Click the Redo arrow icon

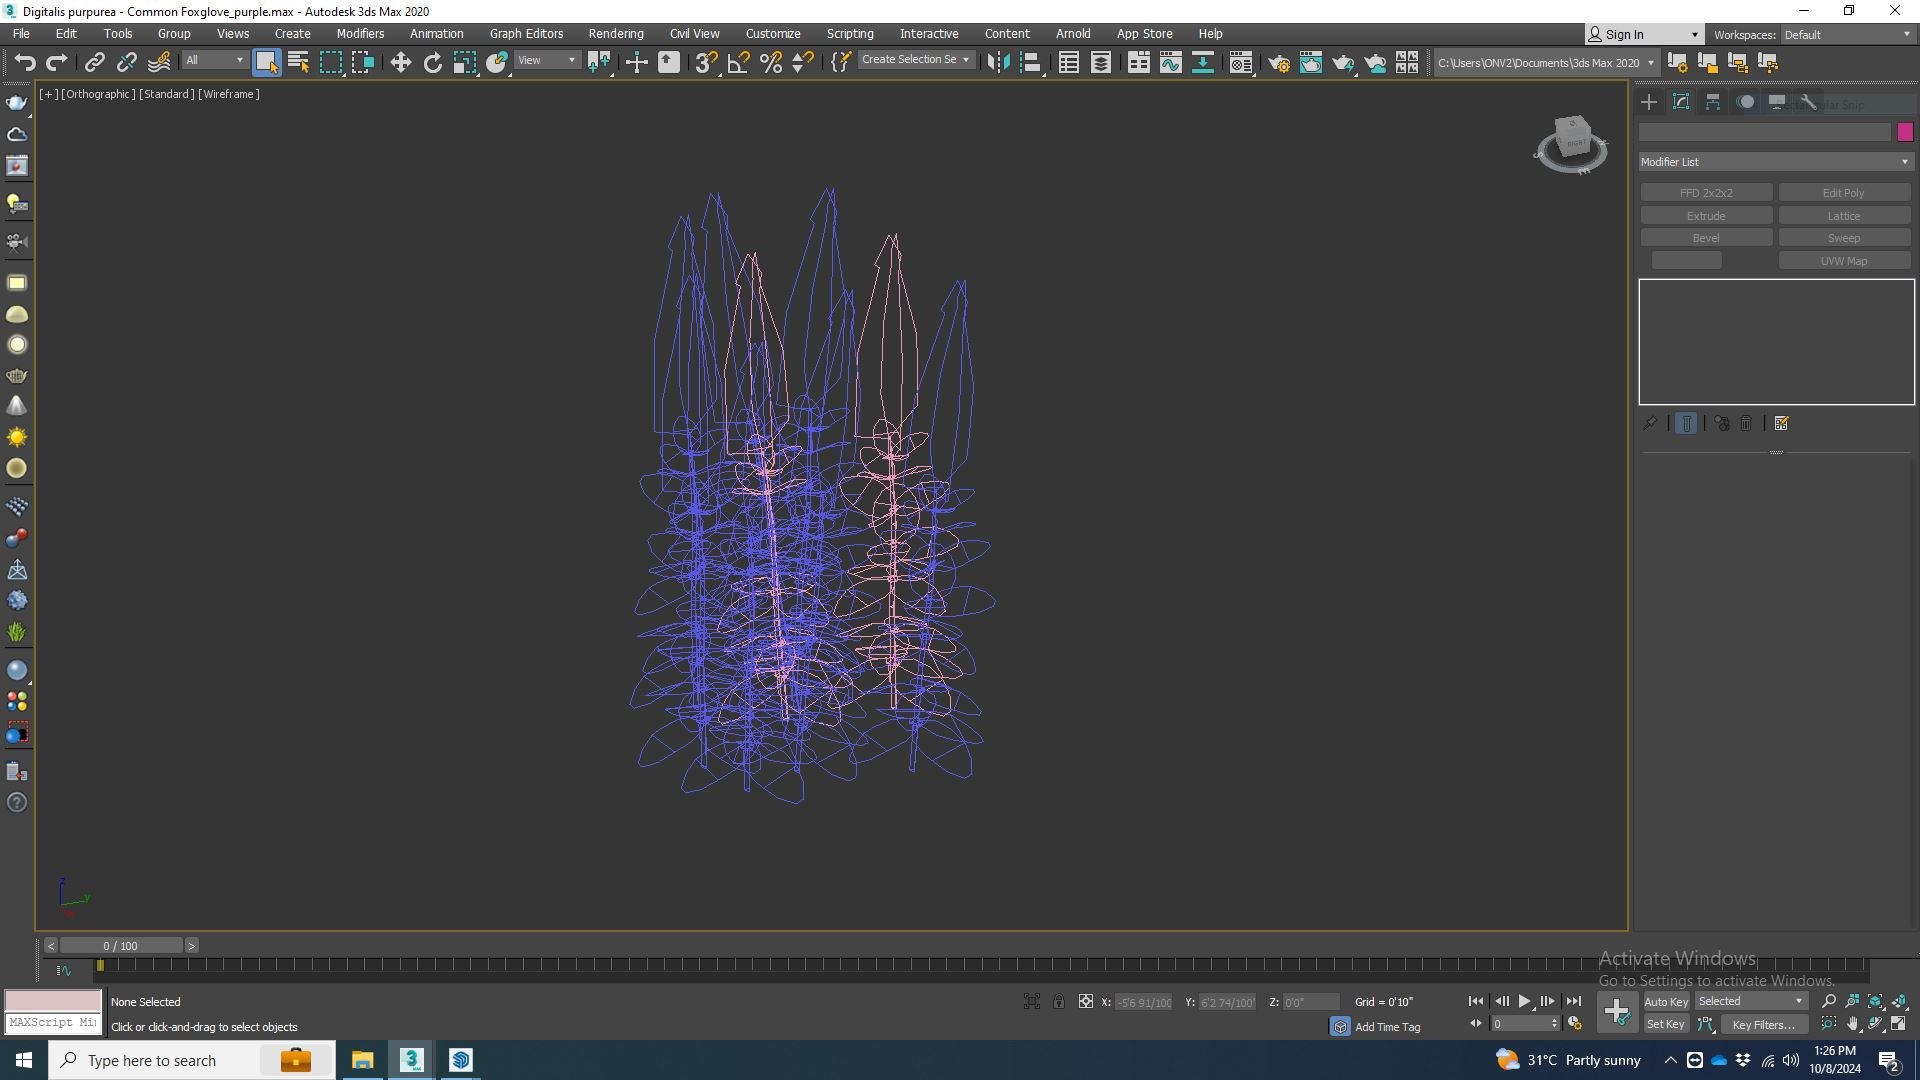57,62
